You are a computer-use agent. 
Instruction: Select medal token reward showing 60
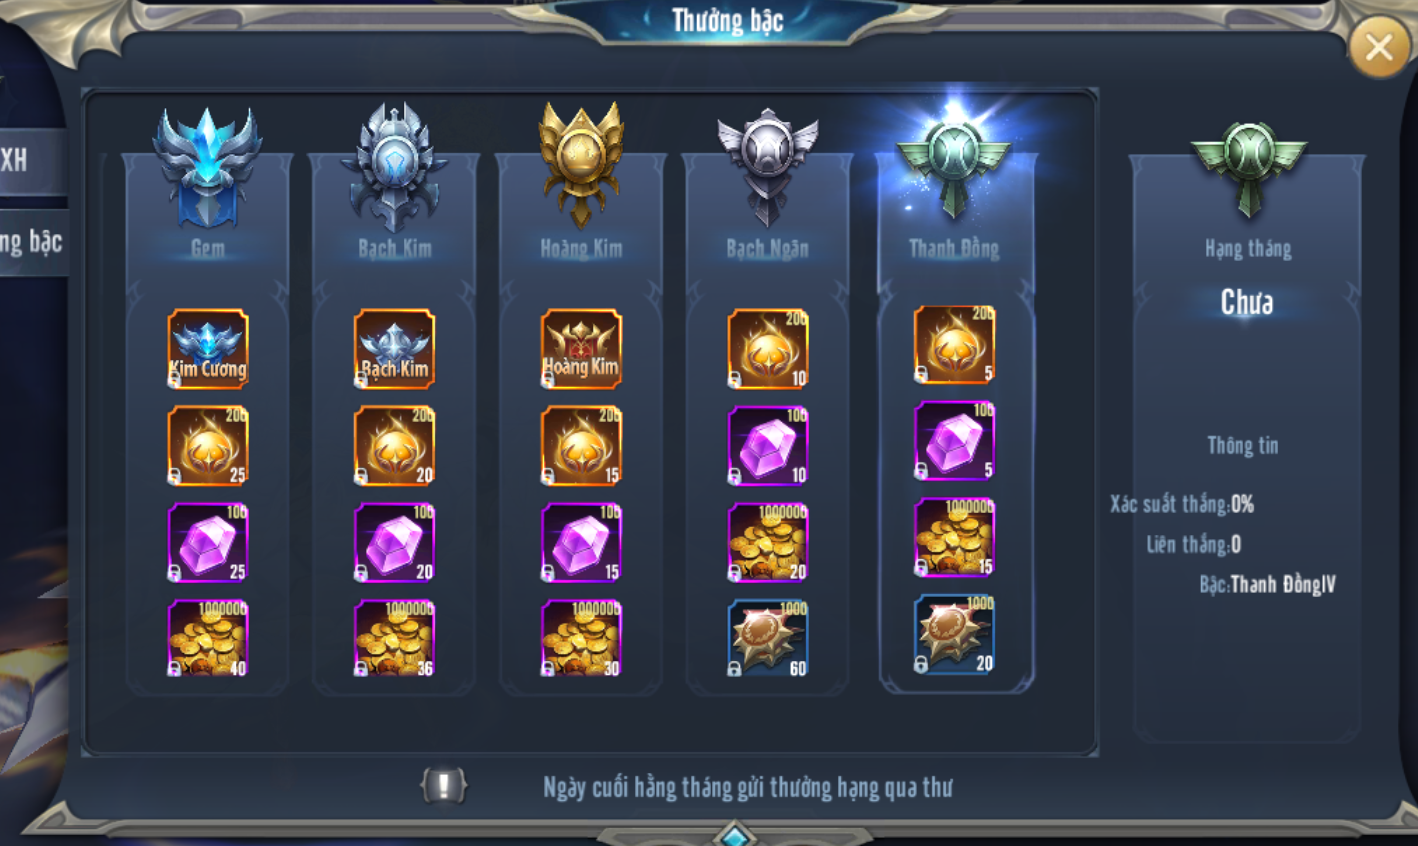[768, 638]
